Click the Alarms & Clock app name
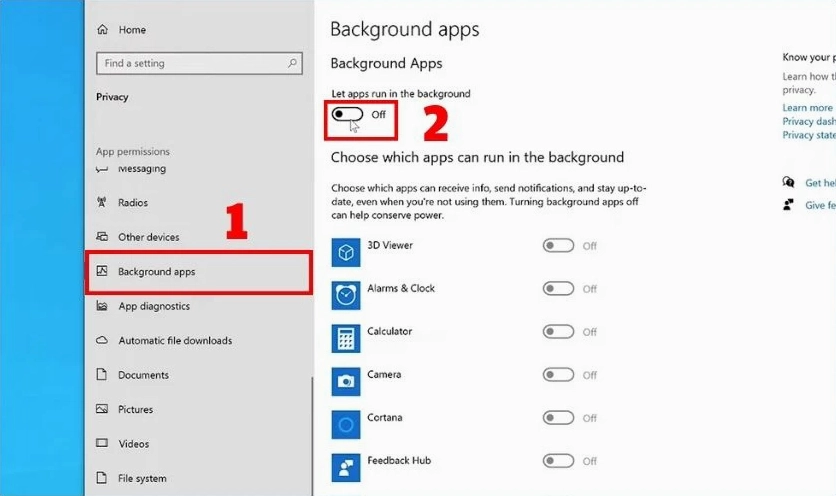 tap(401, 288)
